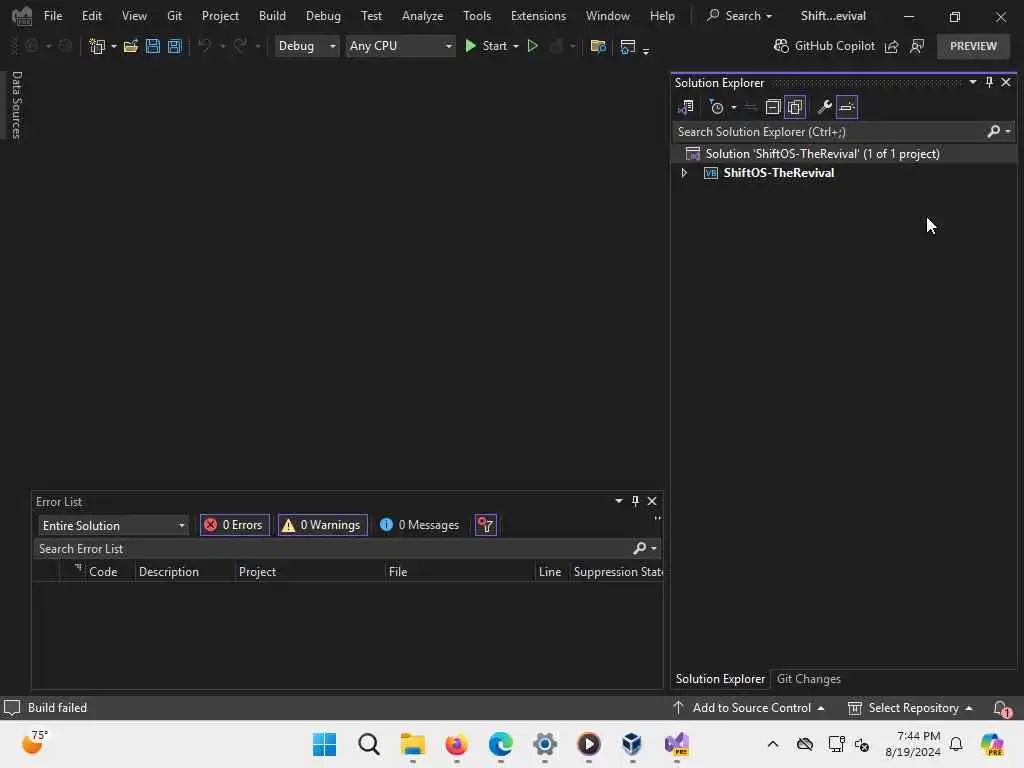Viewport: 1024px width, 768px height.
Task: Click the Start Without Debugging play icon
Action: (x=532, y=46)
